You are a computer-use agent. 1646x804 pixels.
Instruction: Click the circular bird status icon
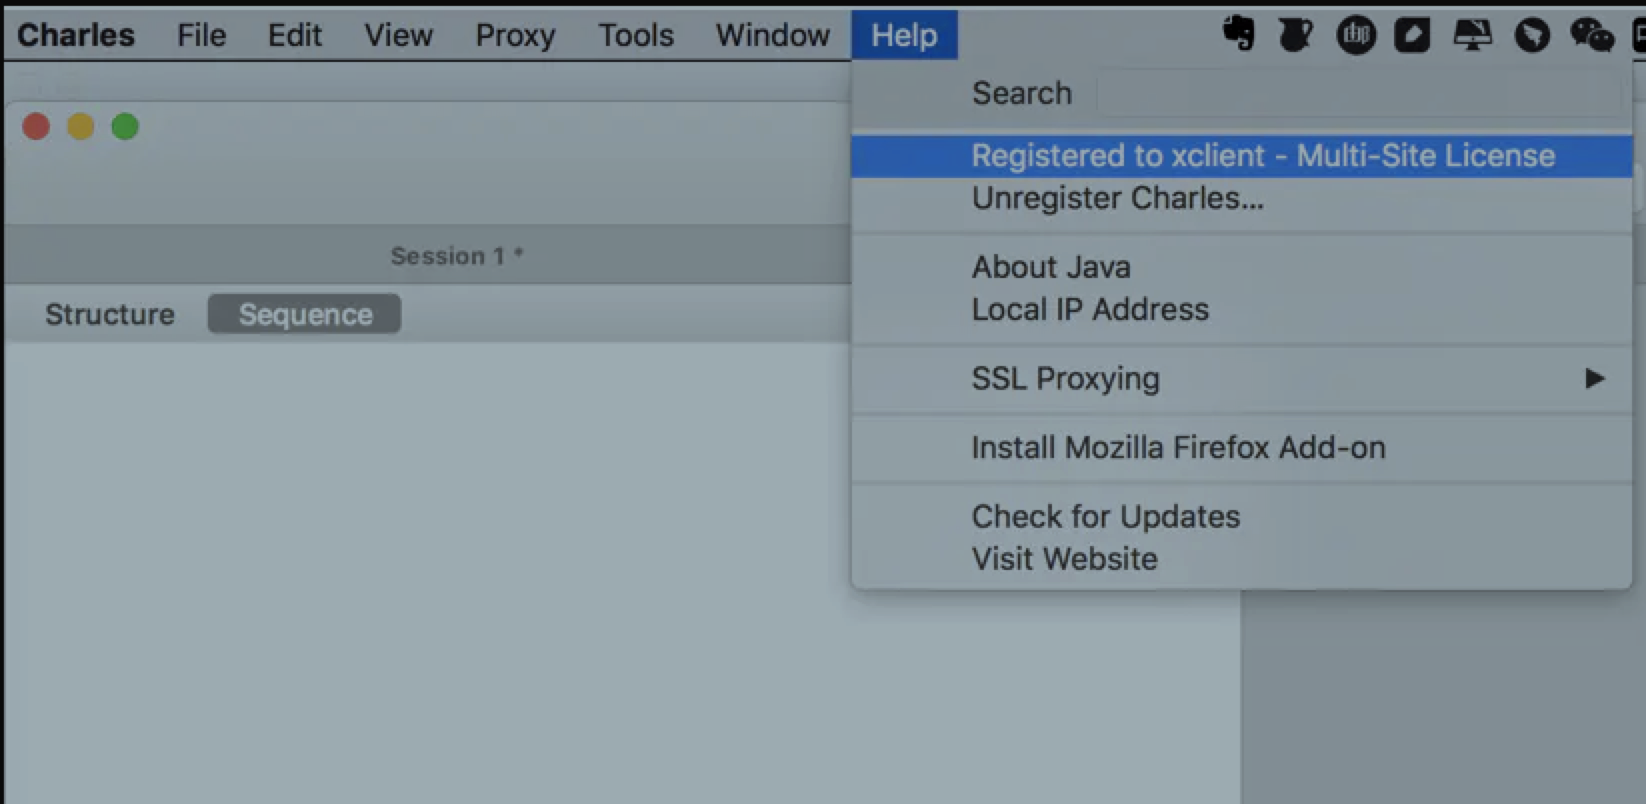point(1531,35)
